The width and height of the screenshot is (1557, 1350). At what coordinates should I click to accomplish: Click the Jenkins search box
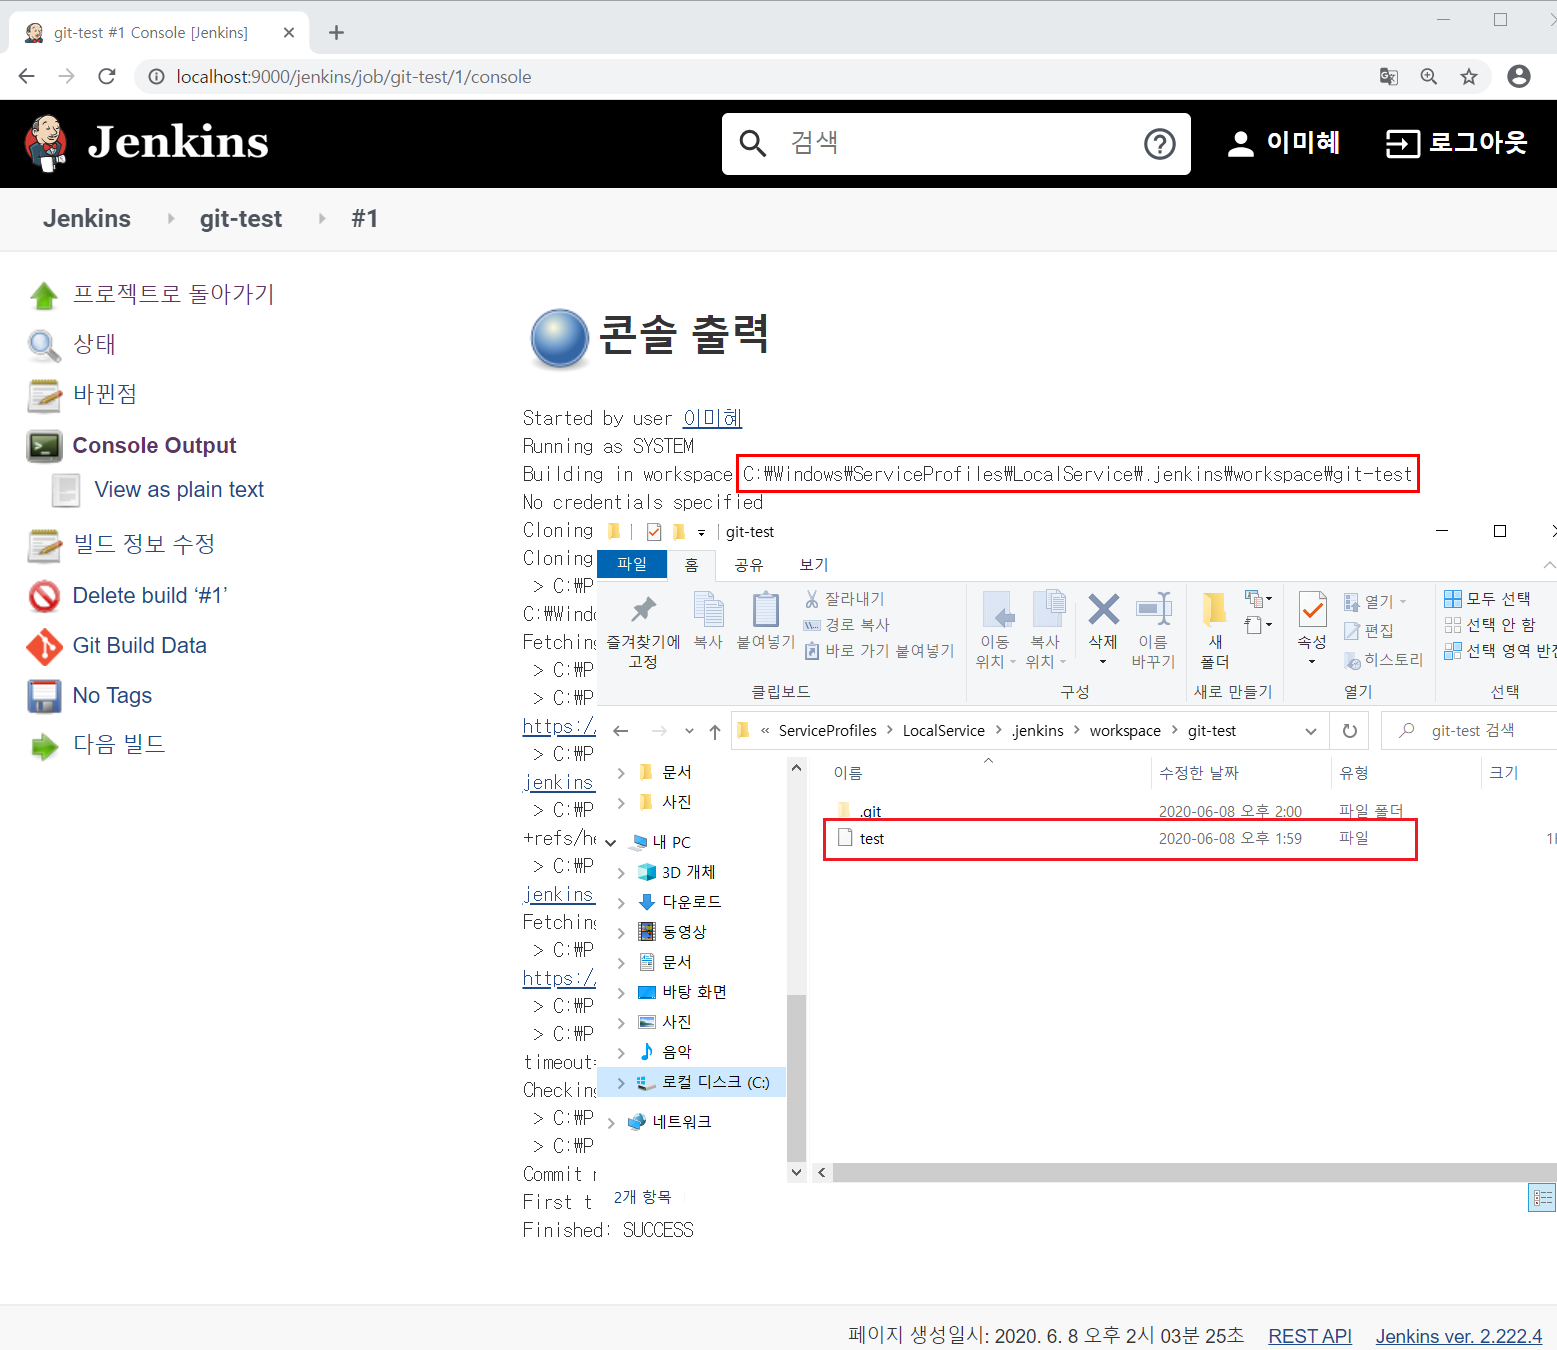tap(955, 144)
